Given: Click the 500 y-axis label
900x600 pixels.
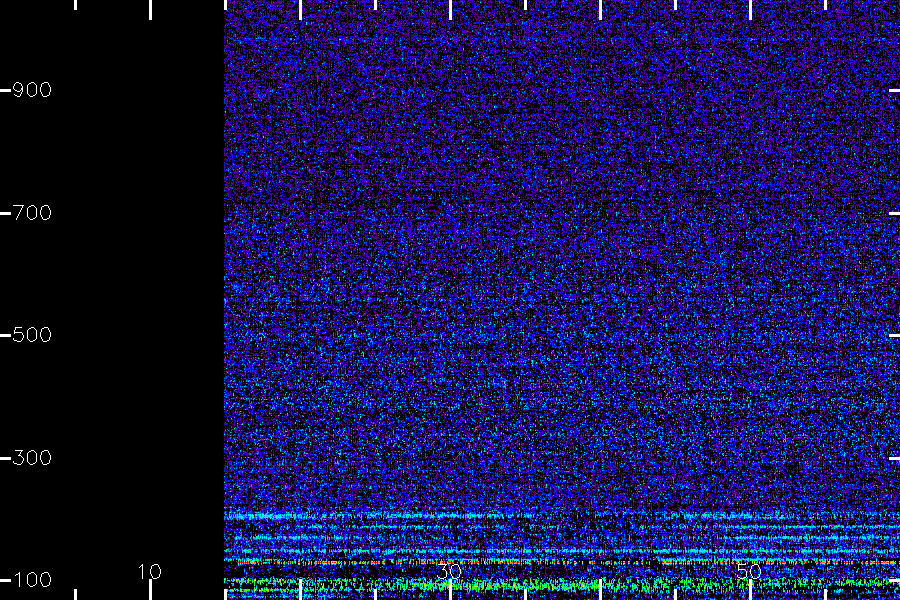Looking at the screenshot, I should pos(32,335).
